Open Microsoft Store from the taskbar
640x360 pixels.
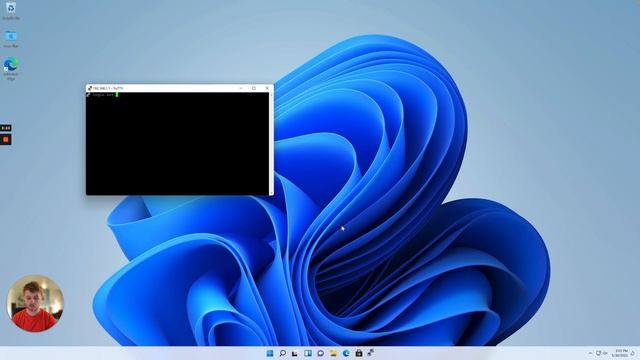(x=359, y=353)
